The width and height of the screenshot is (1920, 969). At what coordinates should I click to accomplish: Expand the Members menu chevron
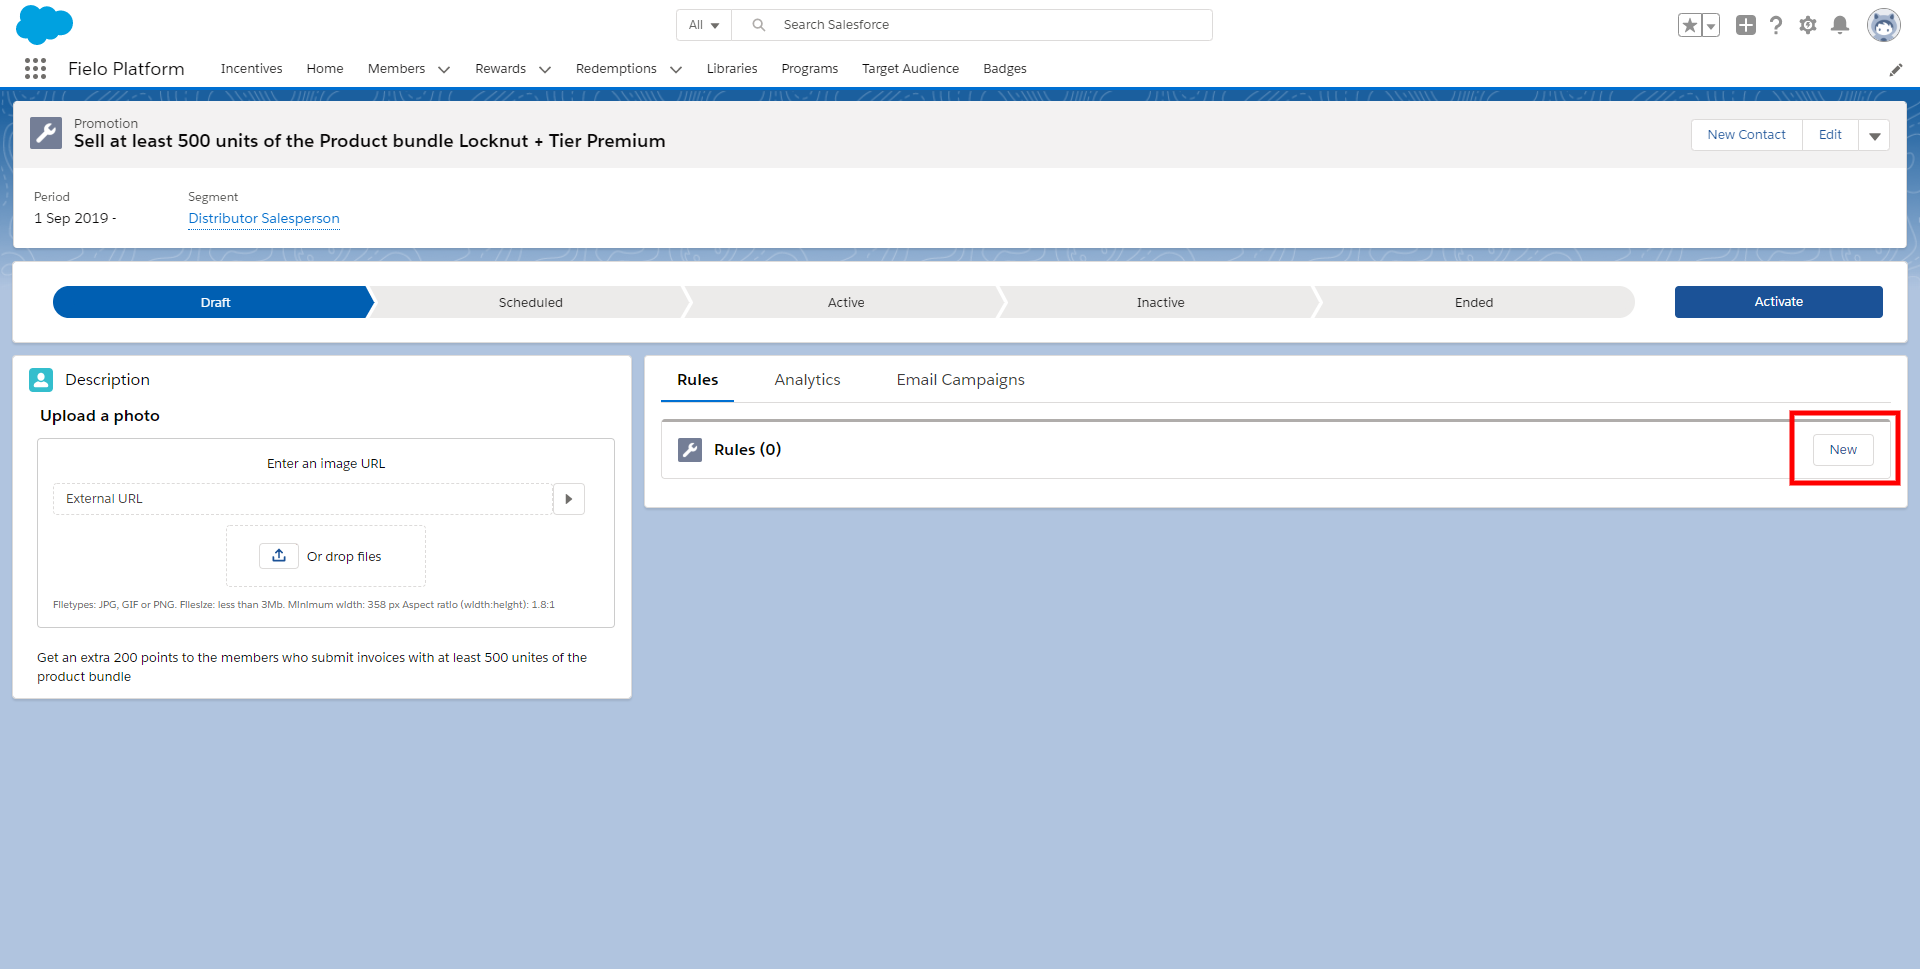tap(444, 69)
